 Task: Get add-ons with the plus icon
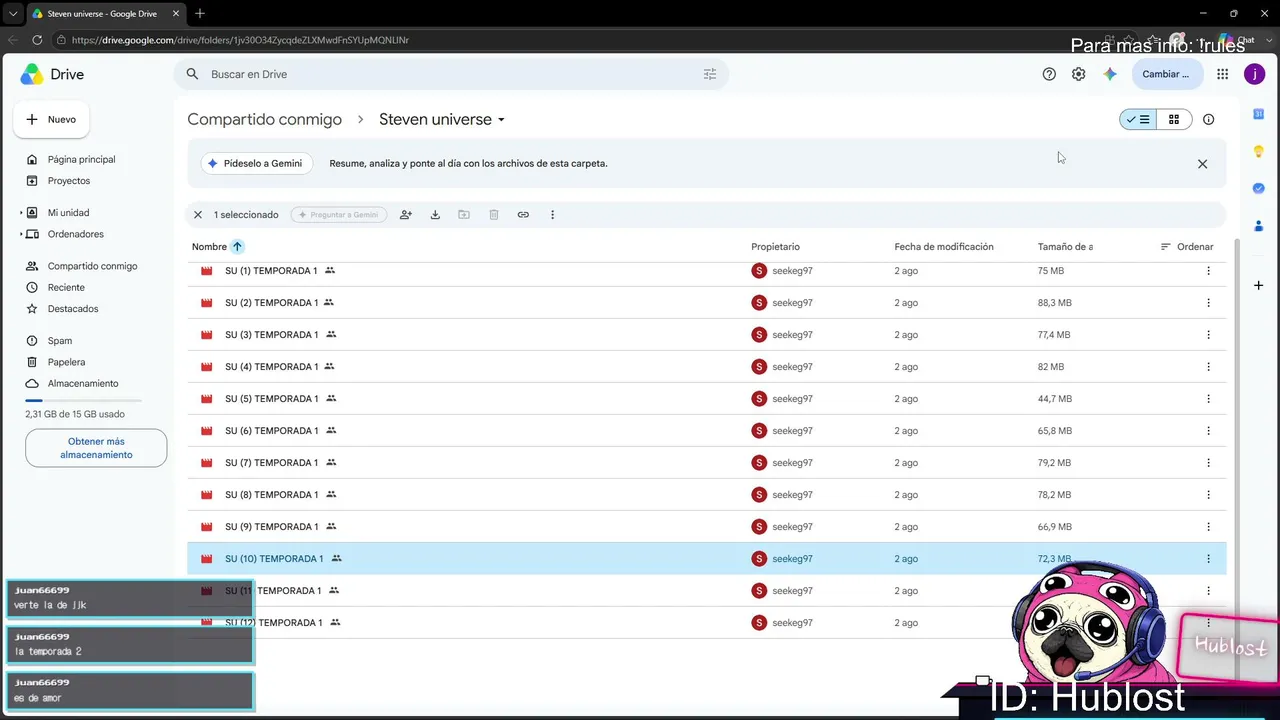tap(1258, 285)
